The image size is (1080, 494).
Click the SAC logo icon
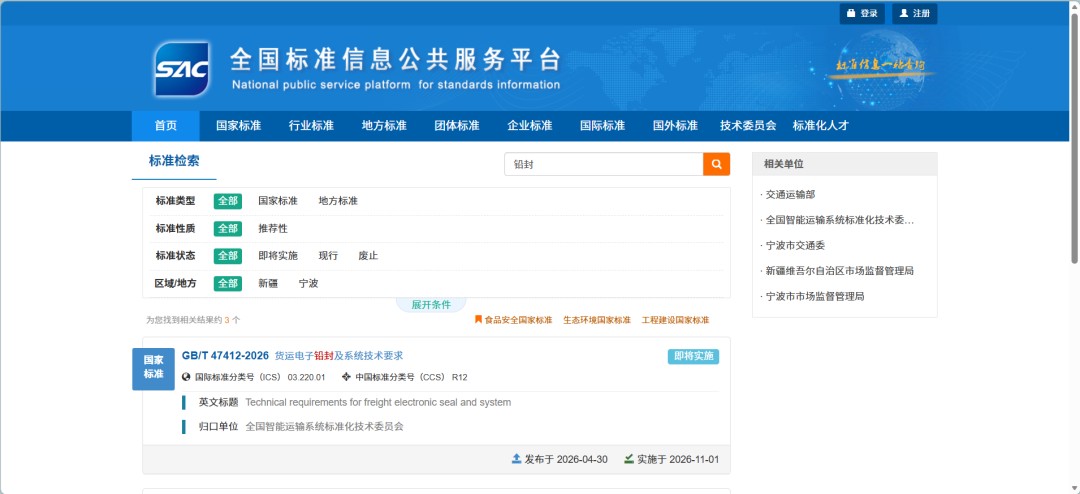[182, 69]
